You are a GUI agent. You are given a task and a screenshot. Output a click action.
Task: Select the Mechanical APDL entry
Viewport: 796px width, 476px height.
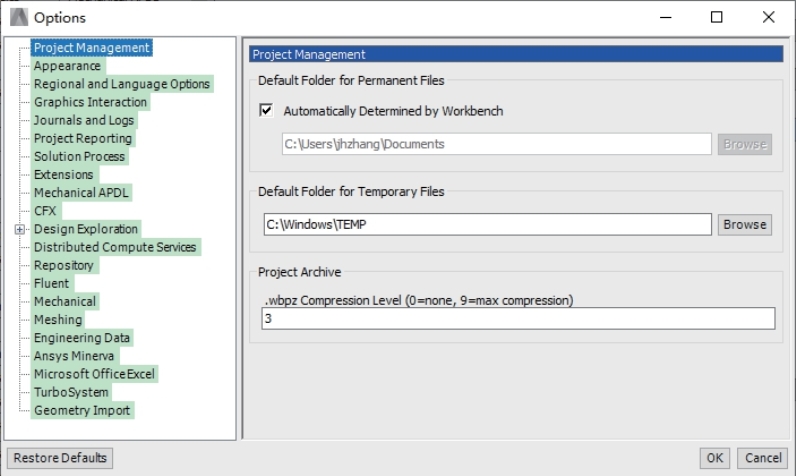pos(81,193)
